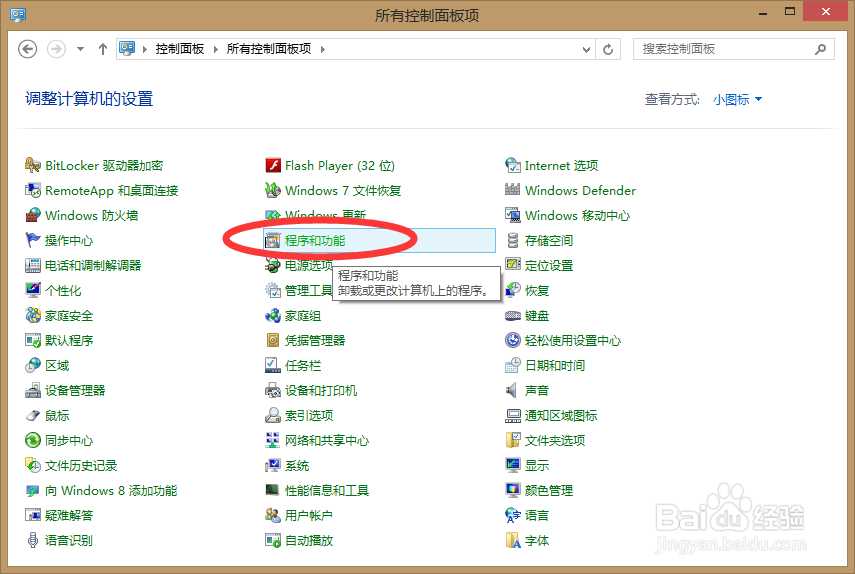The height and width of the screenshot is (574, 855).
Task: Expand the arrow after 控制面板 breadcrumb
Action: [215, 49]
